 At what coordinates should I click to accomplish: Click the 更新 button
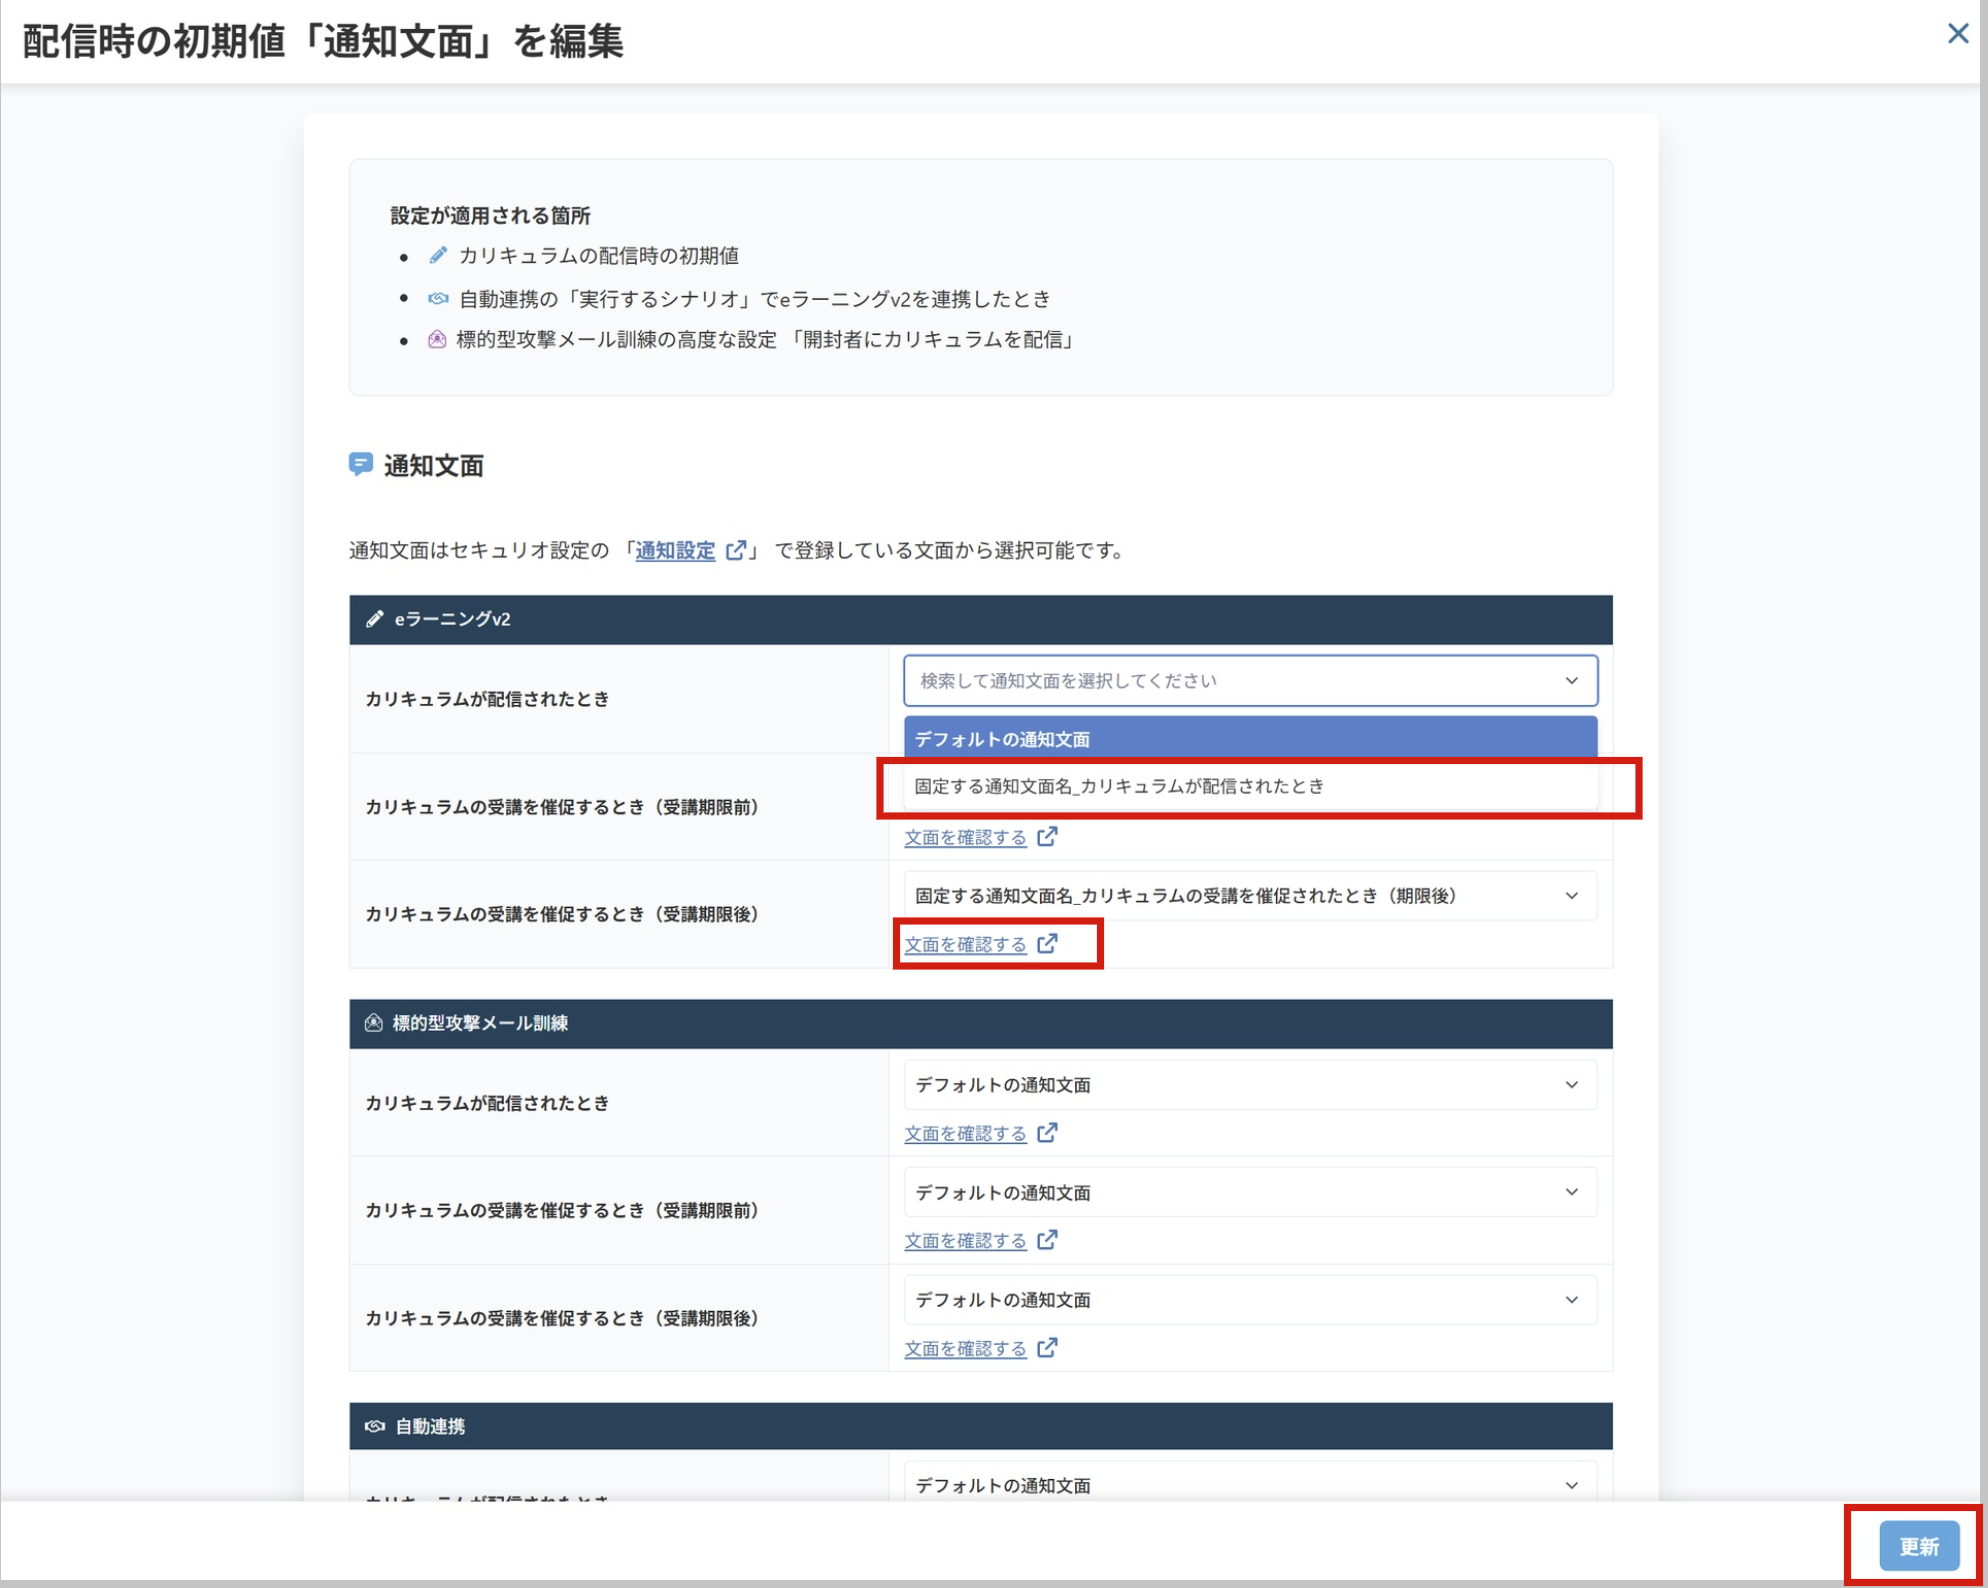coord(1918,1546)
